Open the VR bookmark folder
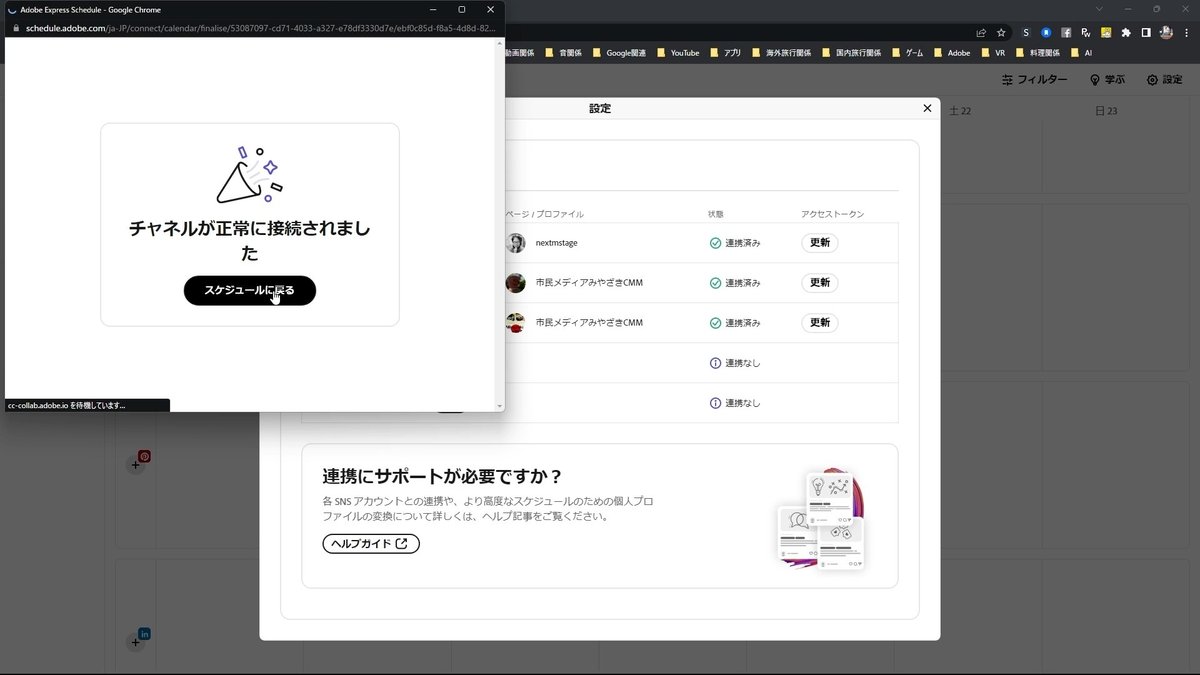Viewport: 1200px width, 675px height. point(993,53)
